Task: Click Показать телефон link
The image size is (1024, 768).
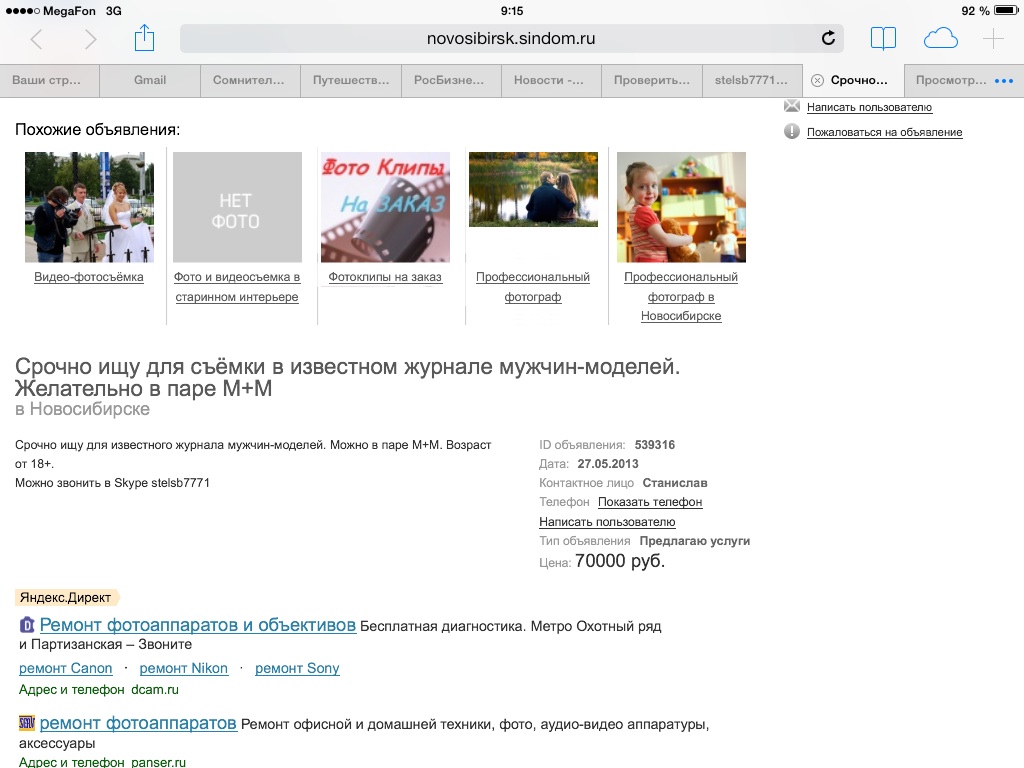Action: [x=650, y=502]
